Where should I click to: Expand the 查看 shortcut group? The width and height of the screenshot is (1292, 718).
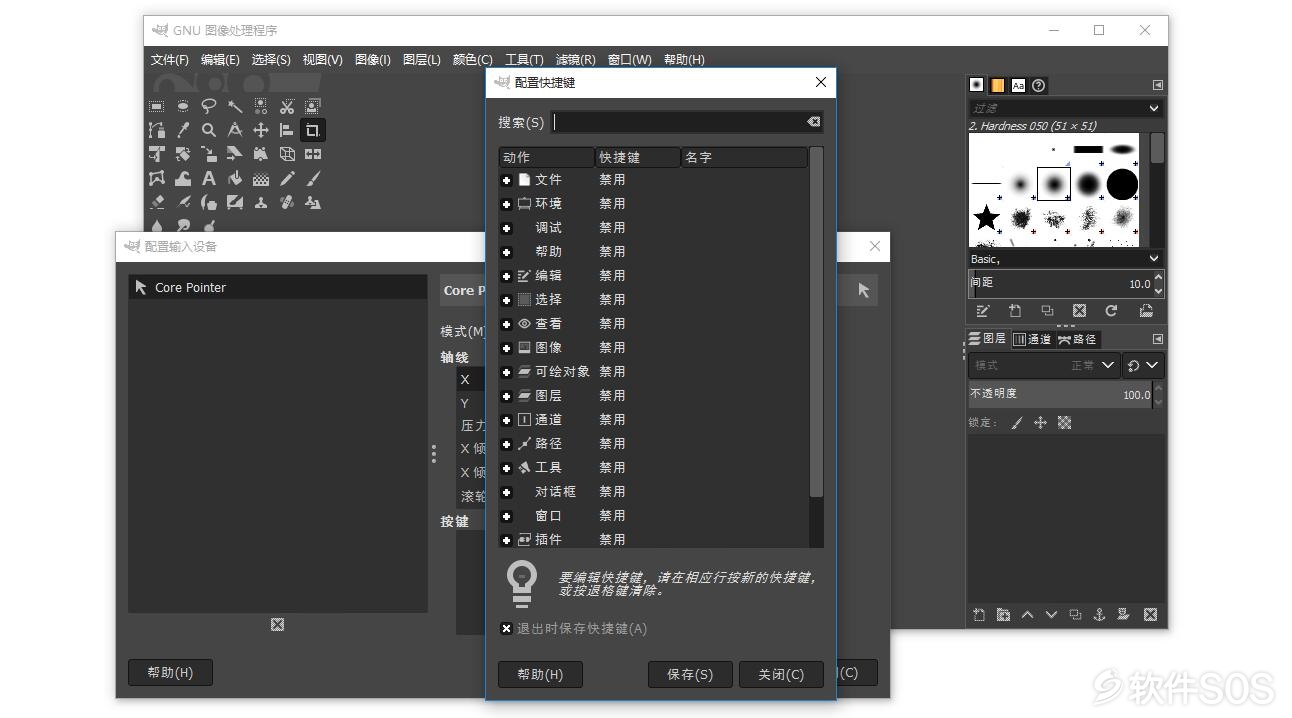506,324
